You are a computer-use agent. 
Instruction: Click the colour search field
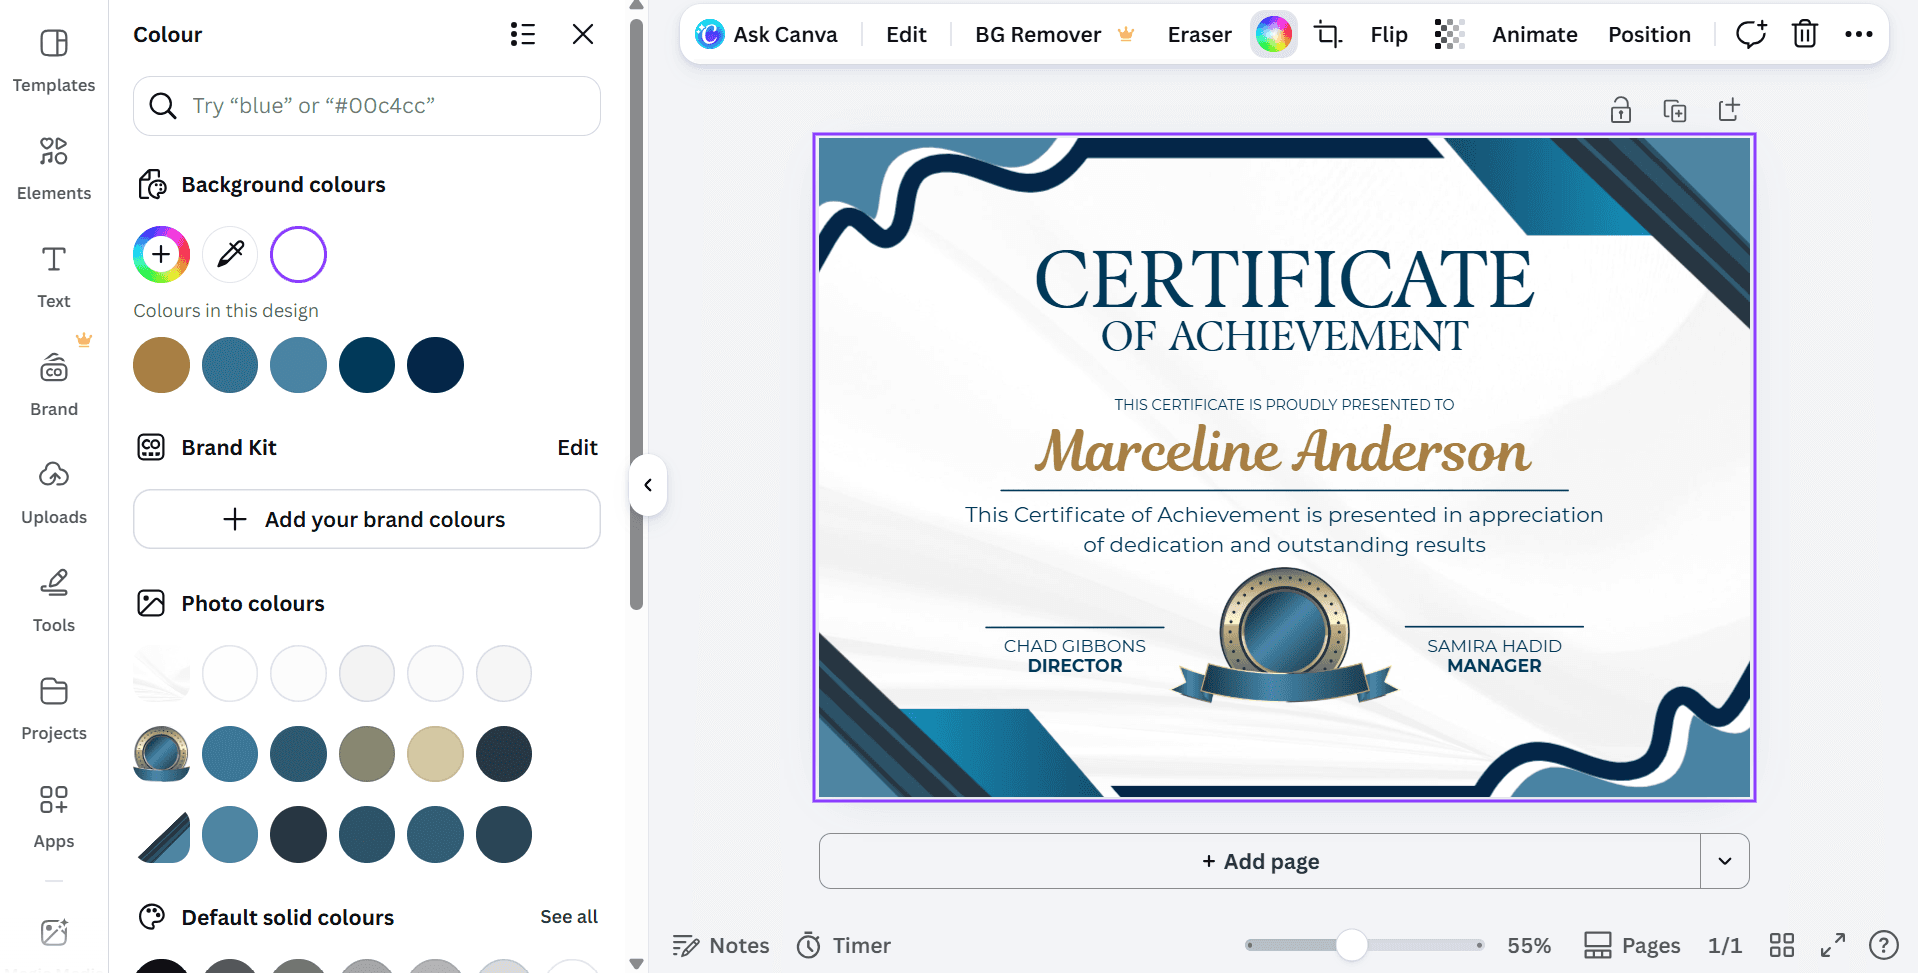367,106
